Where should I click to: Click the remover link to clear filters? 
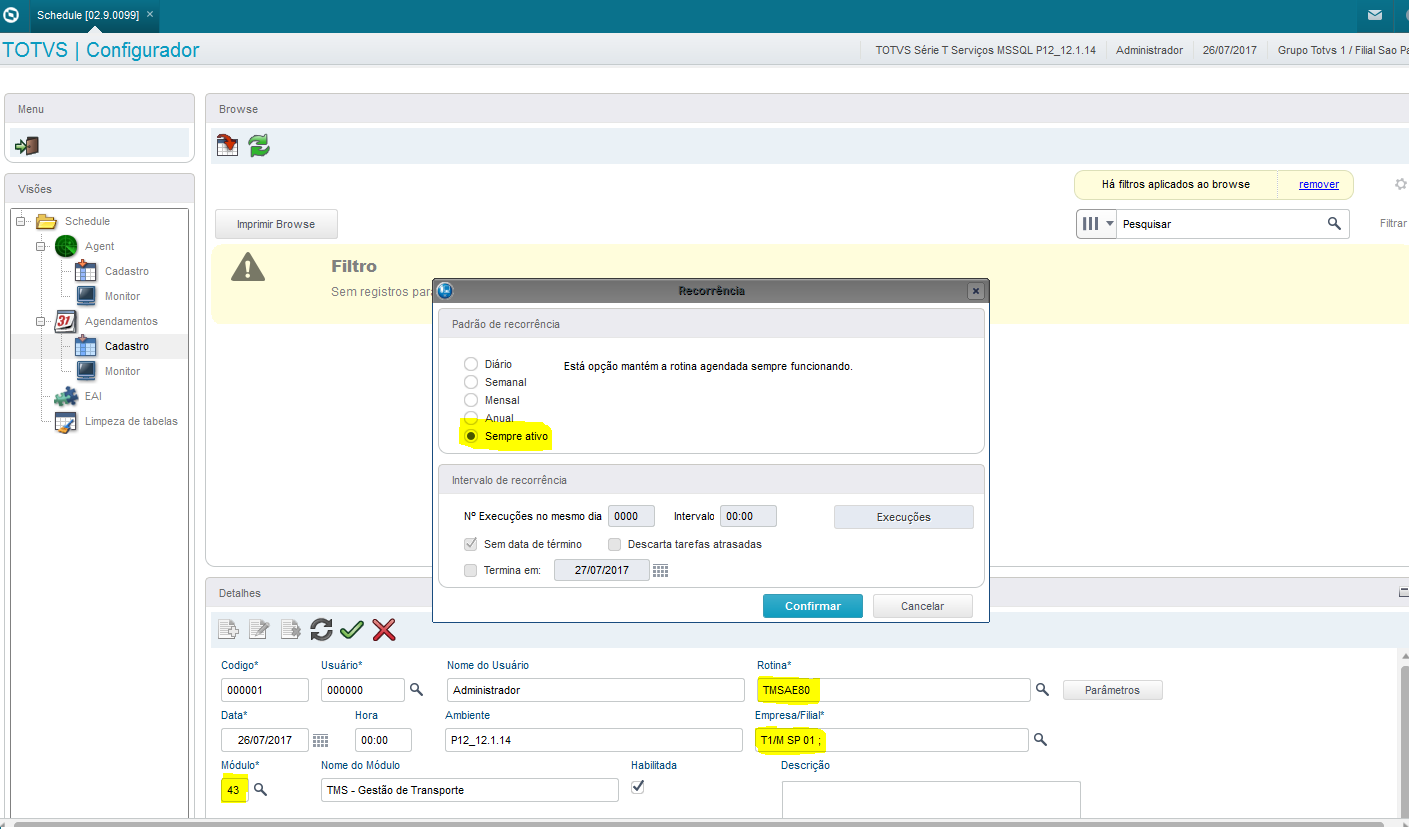pyautogui.click(x=1319, y=184)
